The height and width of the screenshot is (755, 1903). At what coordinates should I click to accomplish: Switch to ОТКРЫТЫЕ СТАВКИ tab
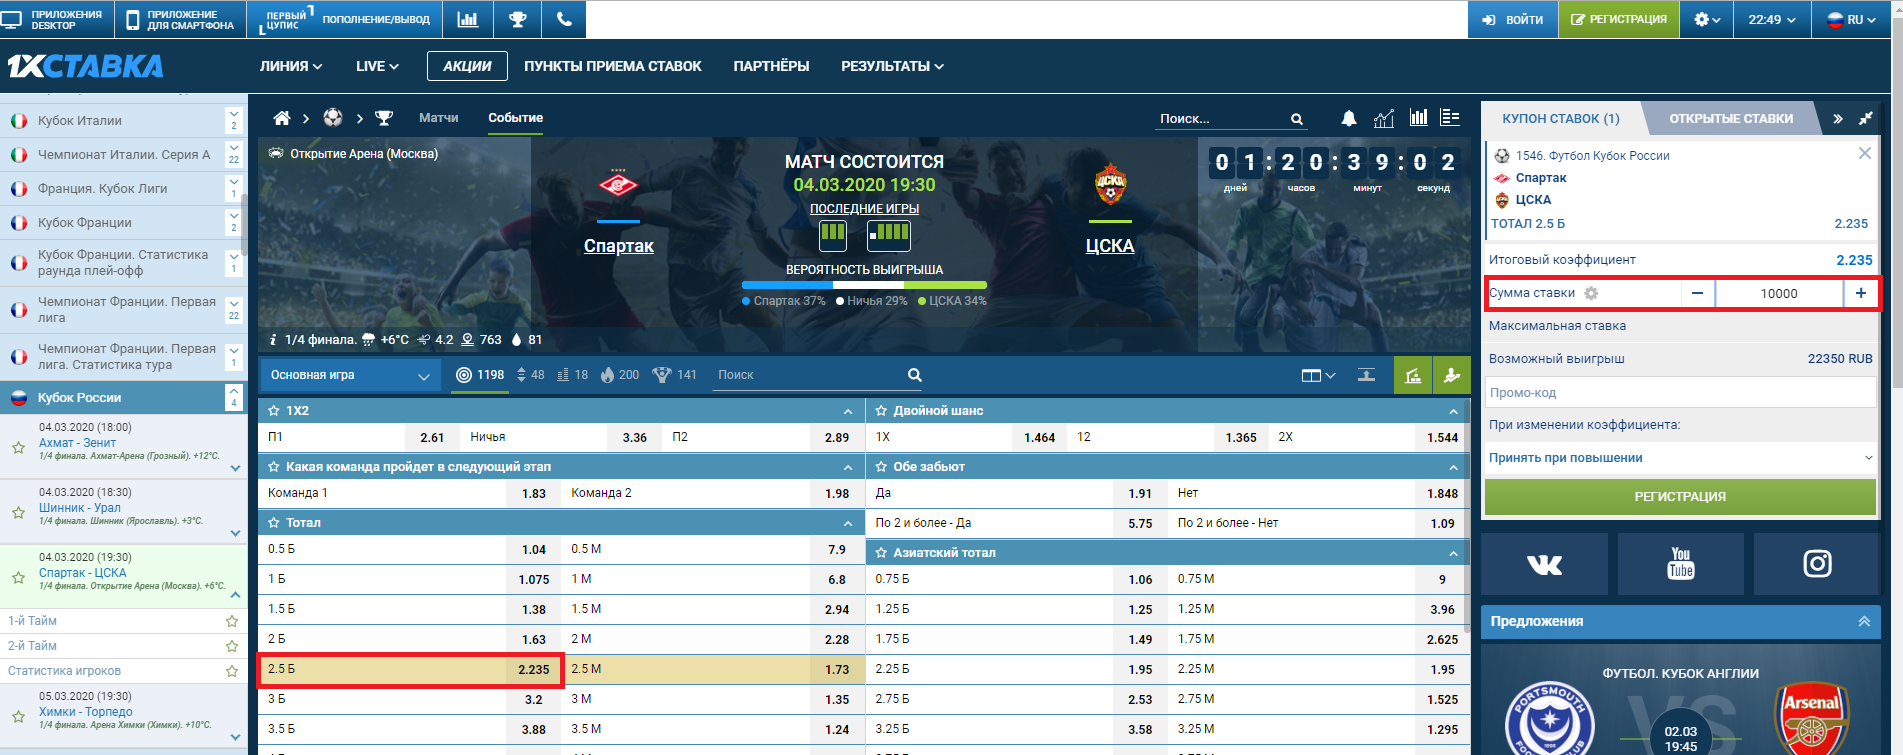tap(1730, 119)
